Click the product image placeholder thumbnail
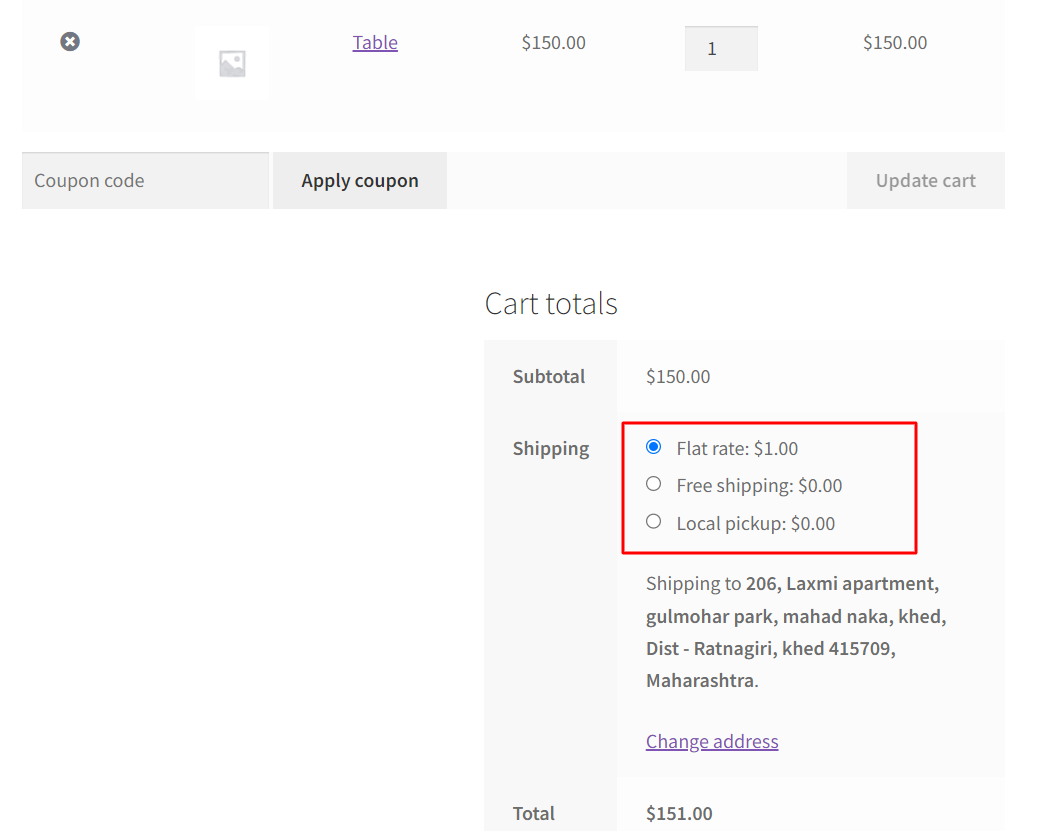Viewport: 1039px width, 831px height. [x=232, y=62]
